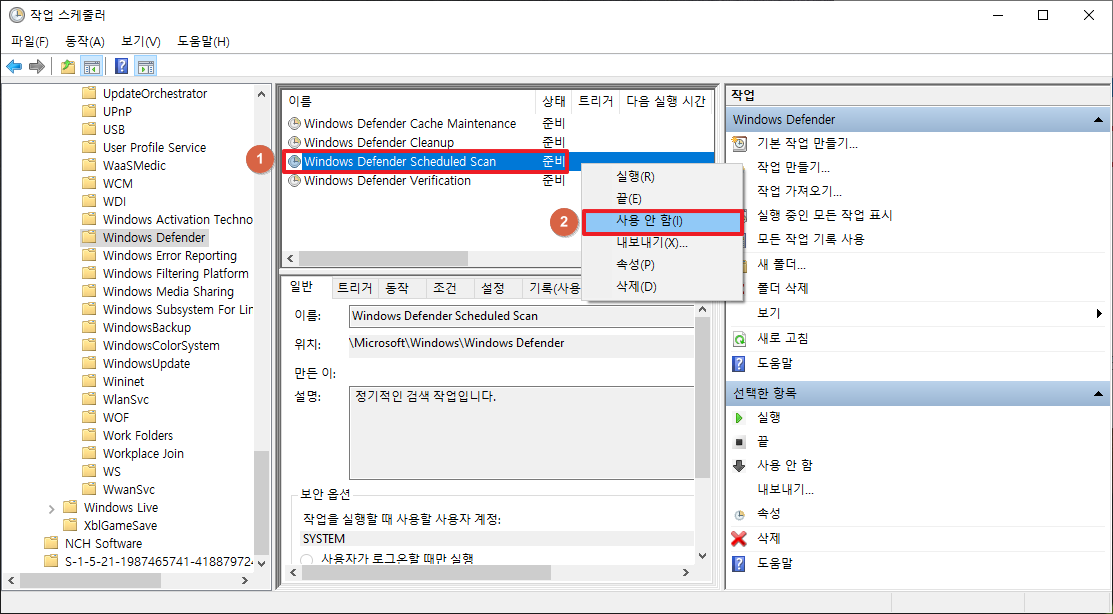Open Help using the question mark toolbar icon
The image size is (1113, 614).
pyautogui.click(x=121, y=66)
